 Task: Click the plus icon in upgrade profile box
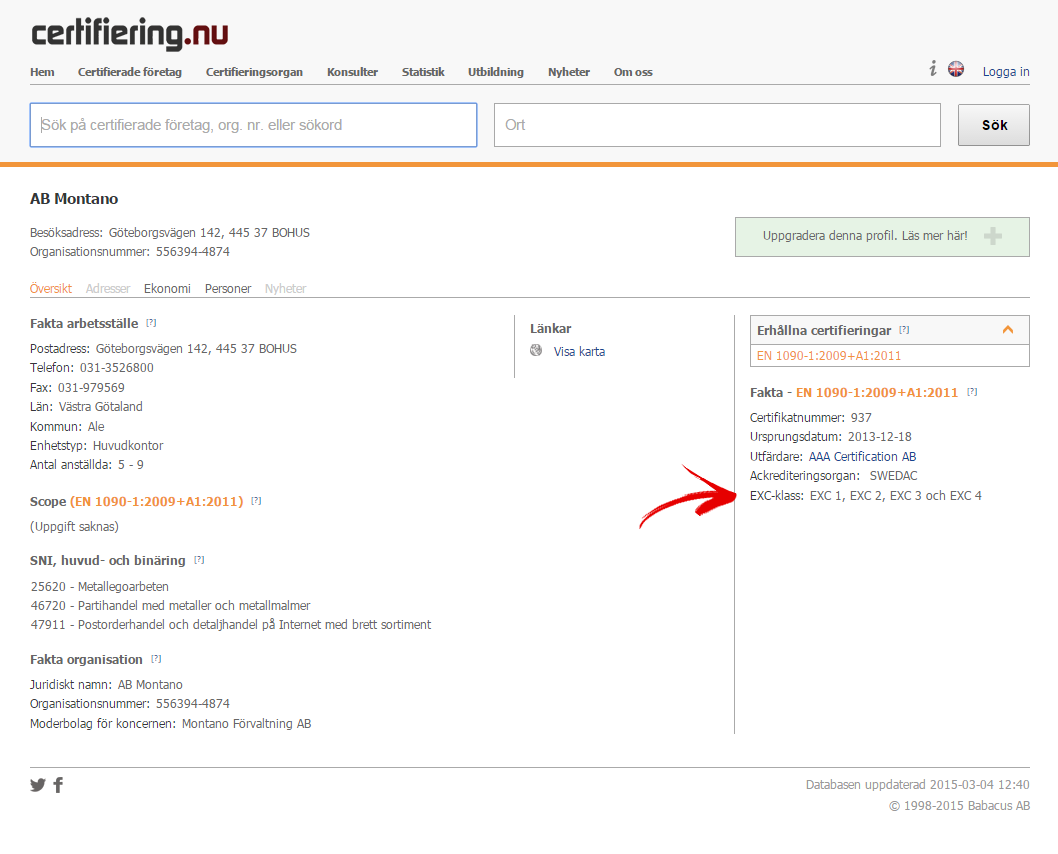993,236
